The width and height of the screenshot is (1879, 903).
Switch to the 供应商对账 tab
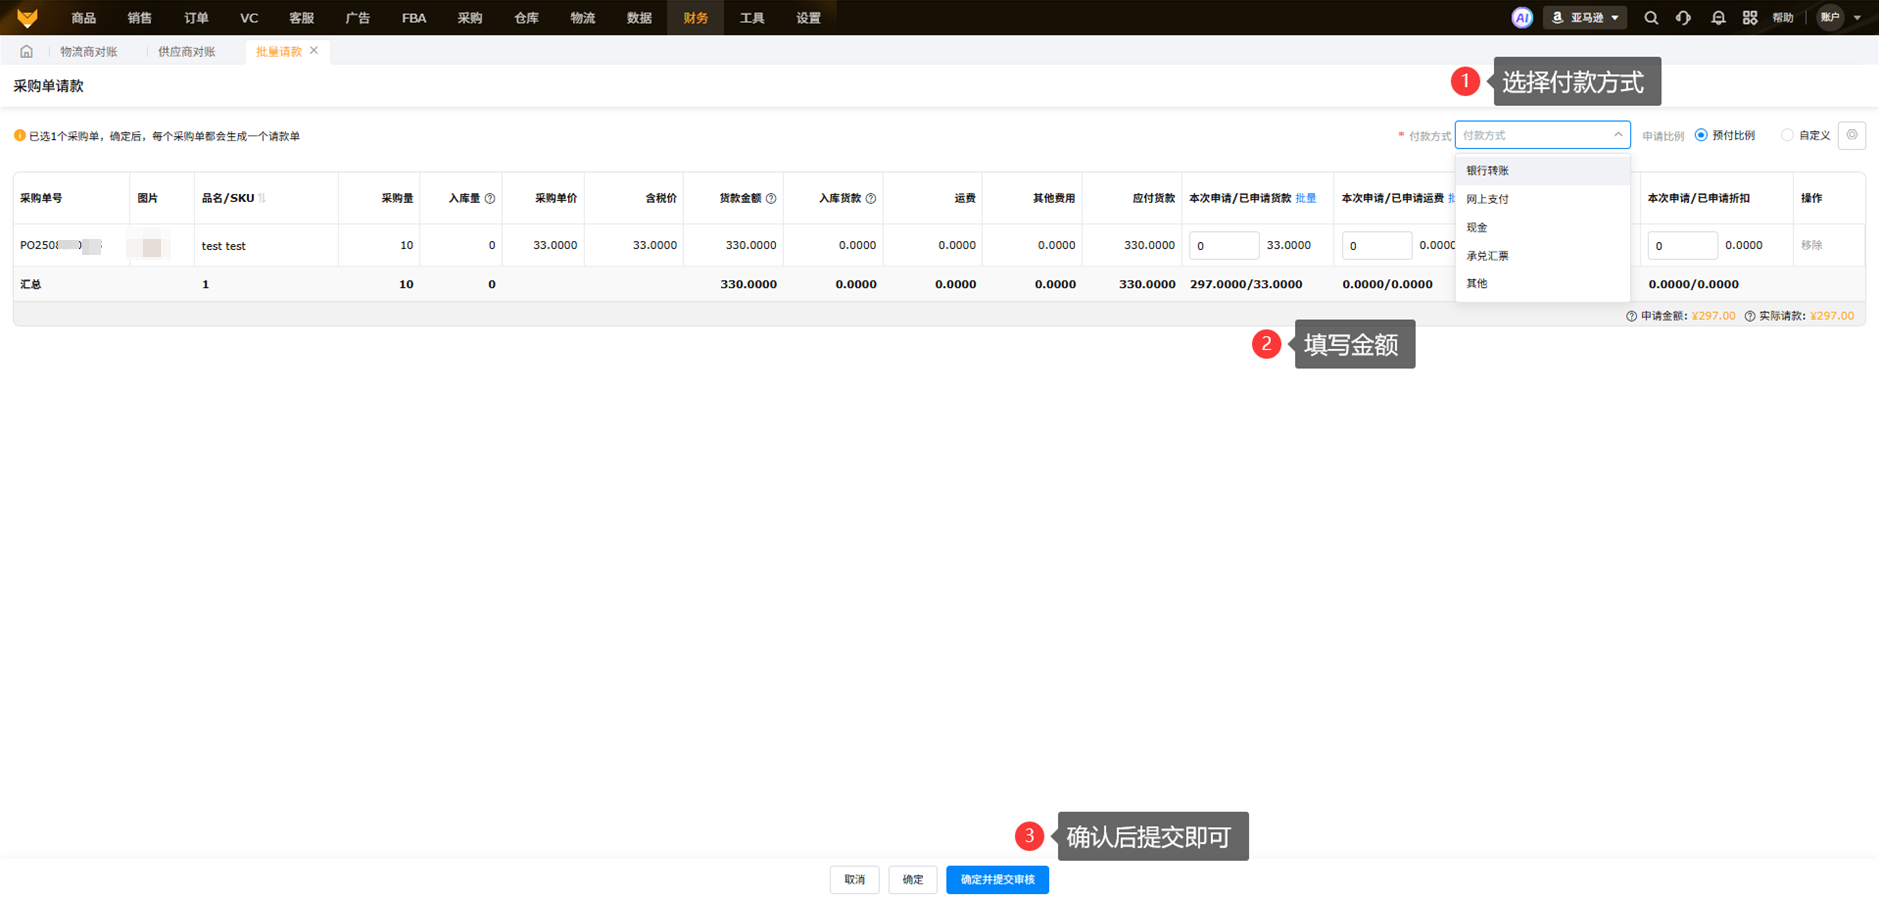coord(187,52)
